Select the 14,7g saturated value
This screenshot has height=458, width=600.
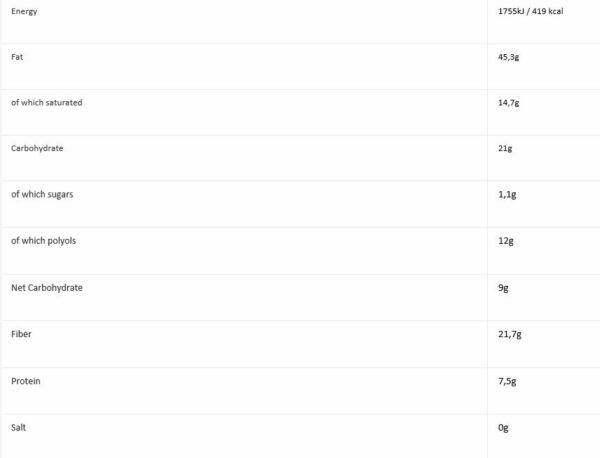[x=509, y=103]
